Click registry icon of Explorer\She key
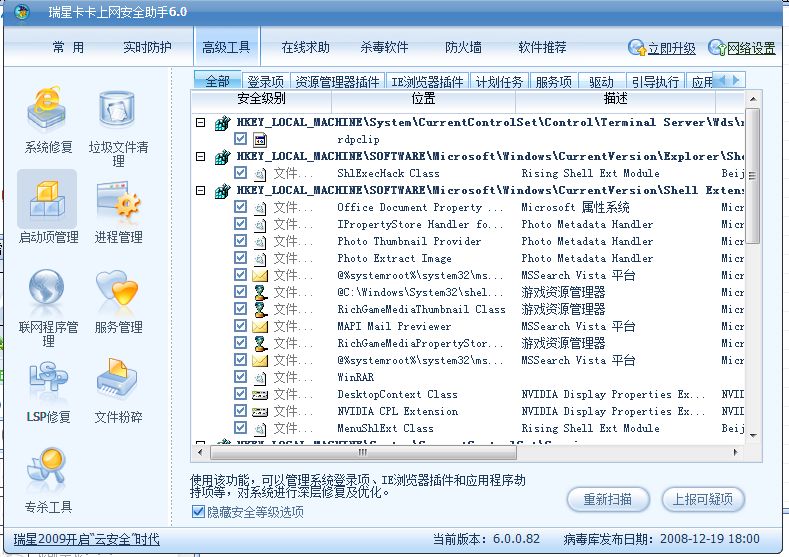This screenshot has width=789, height=557. [222, 156]
